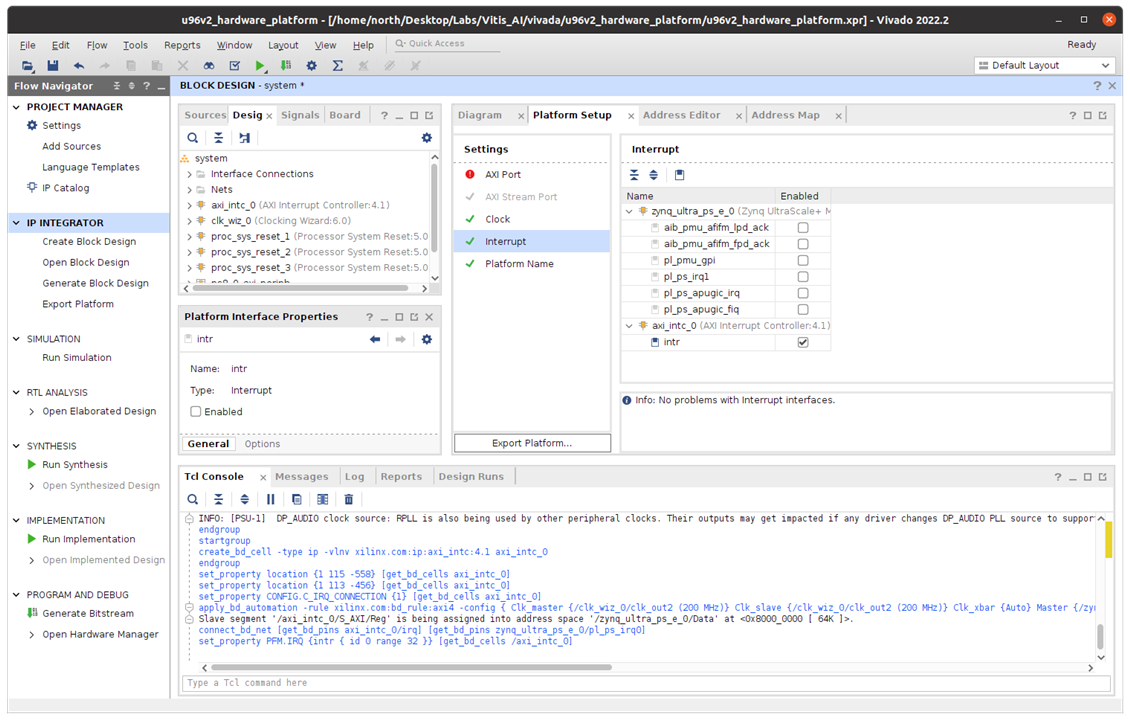Open Platform Interface Properties gear settings

point(427,339)
